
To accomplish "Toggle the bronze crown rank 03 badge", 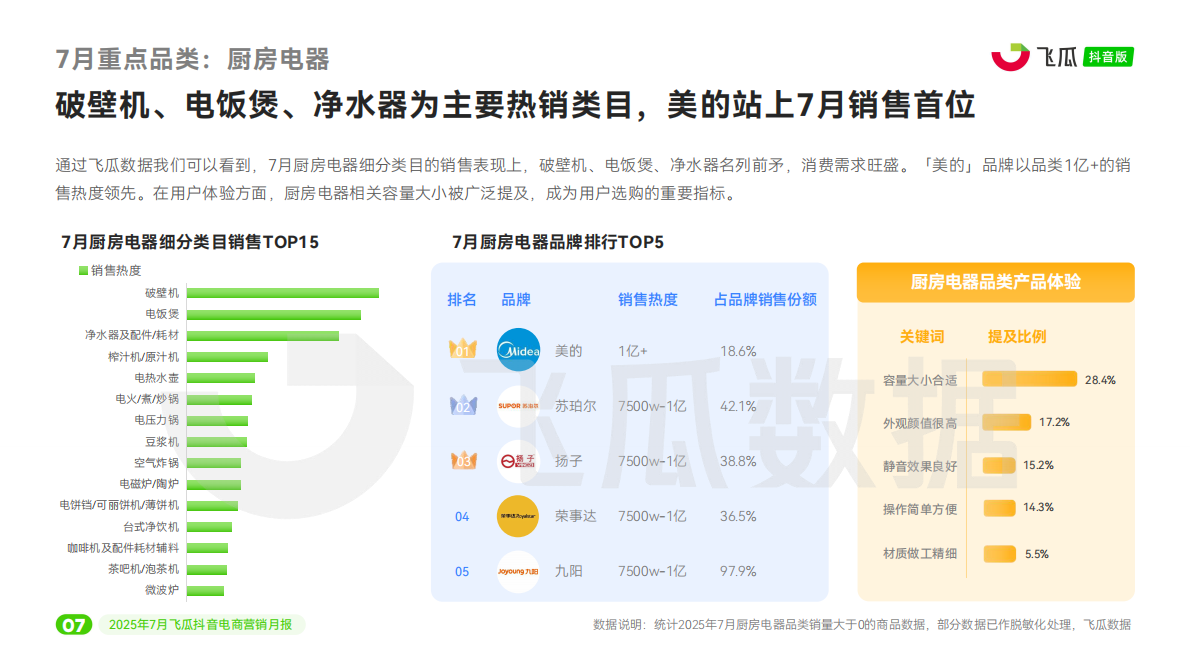I will point(461,461).
